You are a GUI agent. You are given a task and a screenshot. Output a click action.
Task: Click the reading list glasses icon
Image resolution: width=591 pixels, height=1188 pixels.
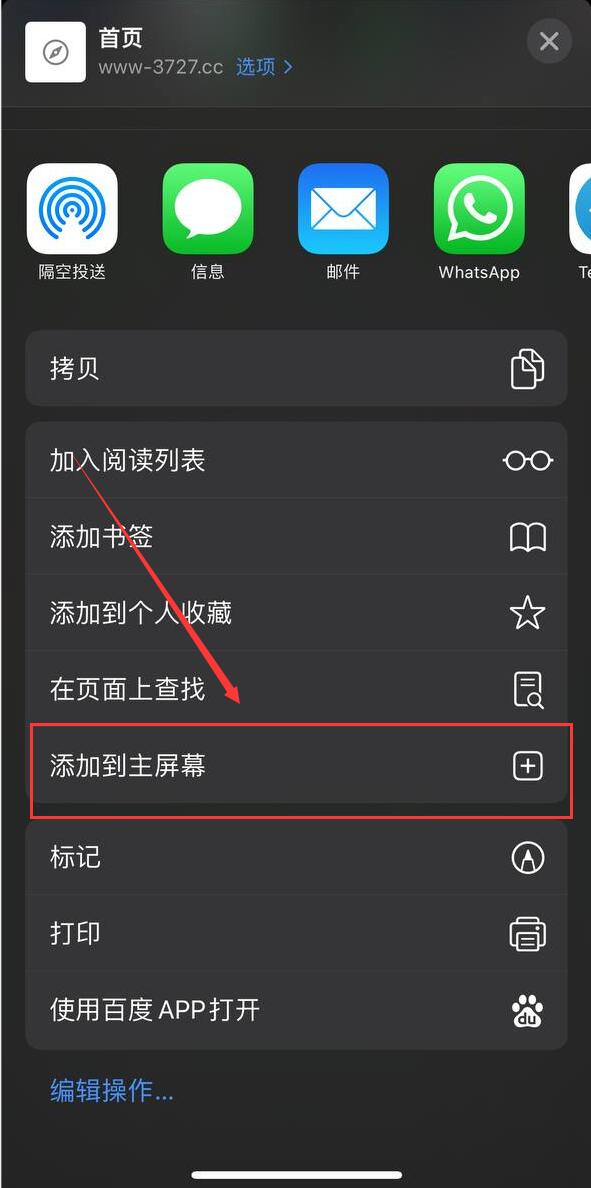pyautogui.click(x=527, y=460)
